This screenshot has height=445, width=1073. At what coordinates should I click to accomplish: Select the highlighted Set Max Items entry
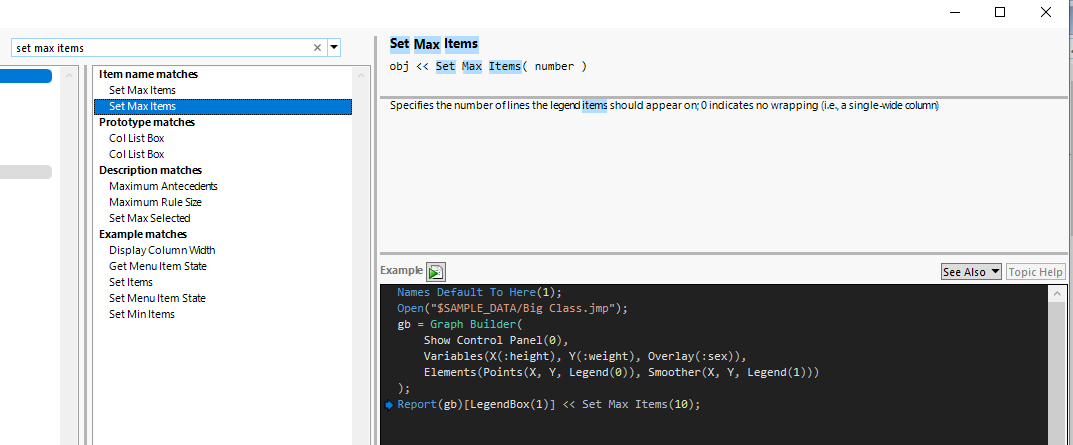(142, 106)
